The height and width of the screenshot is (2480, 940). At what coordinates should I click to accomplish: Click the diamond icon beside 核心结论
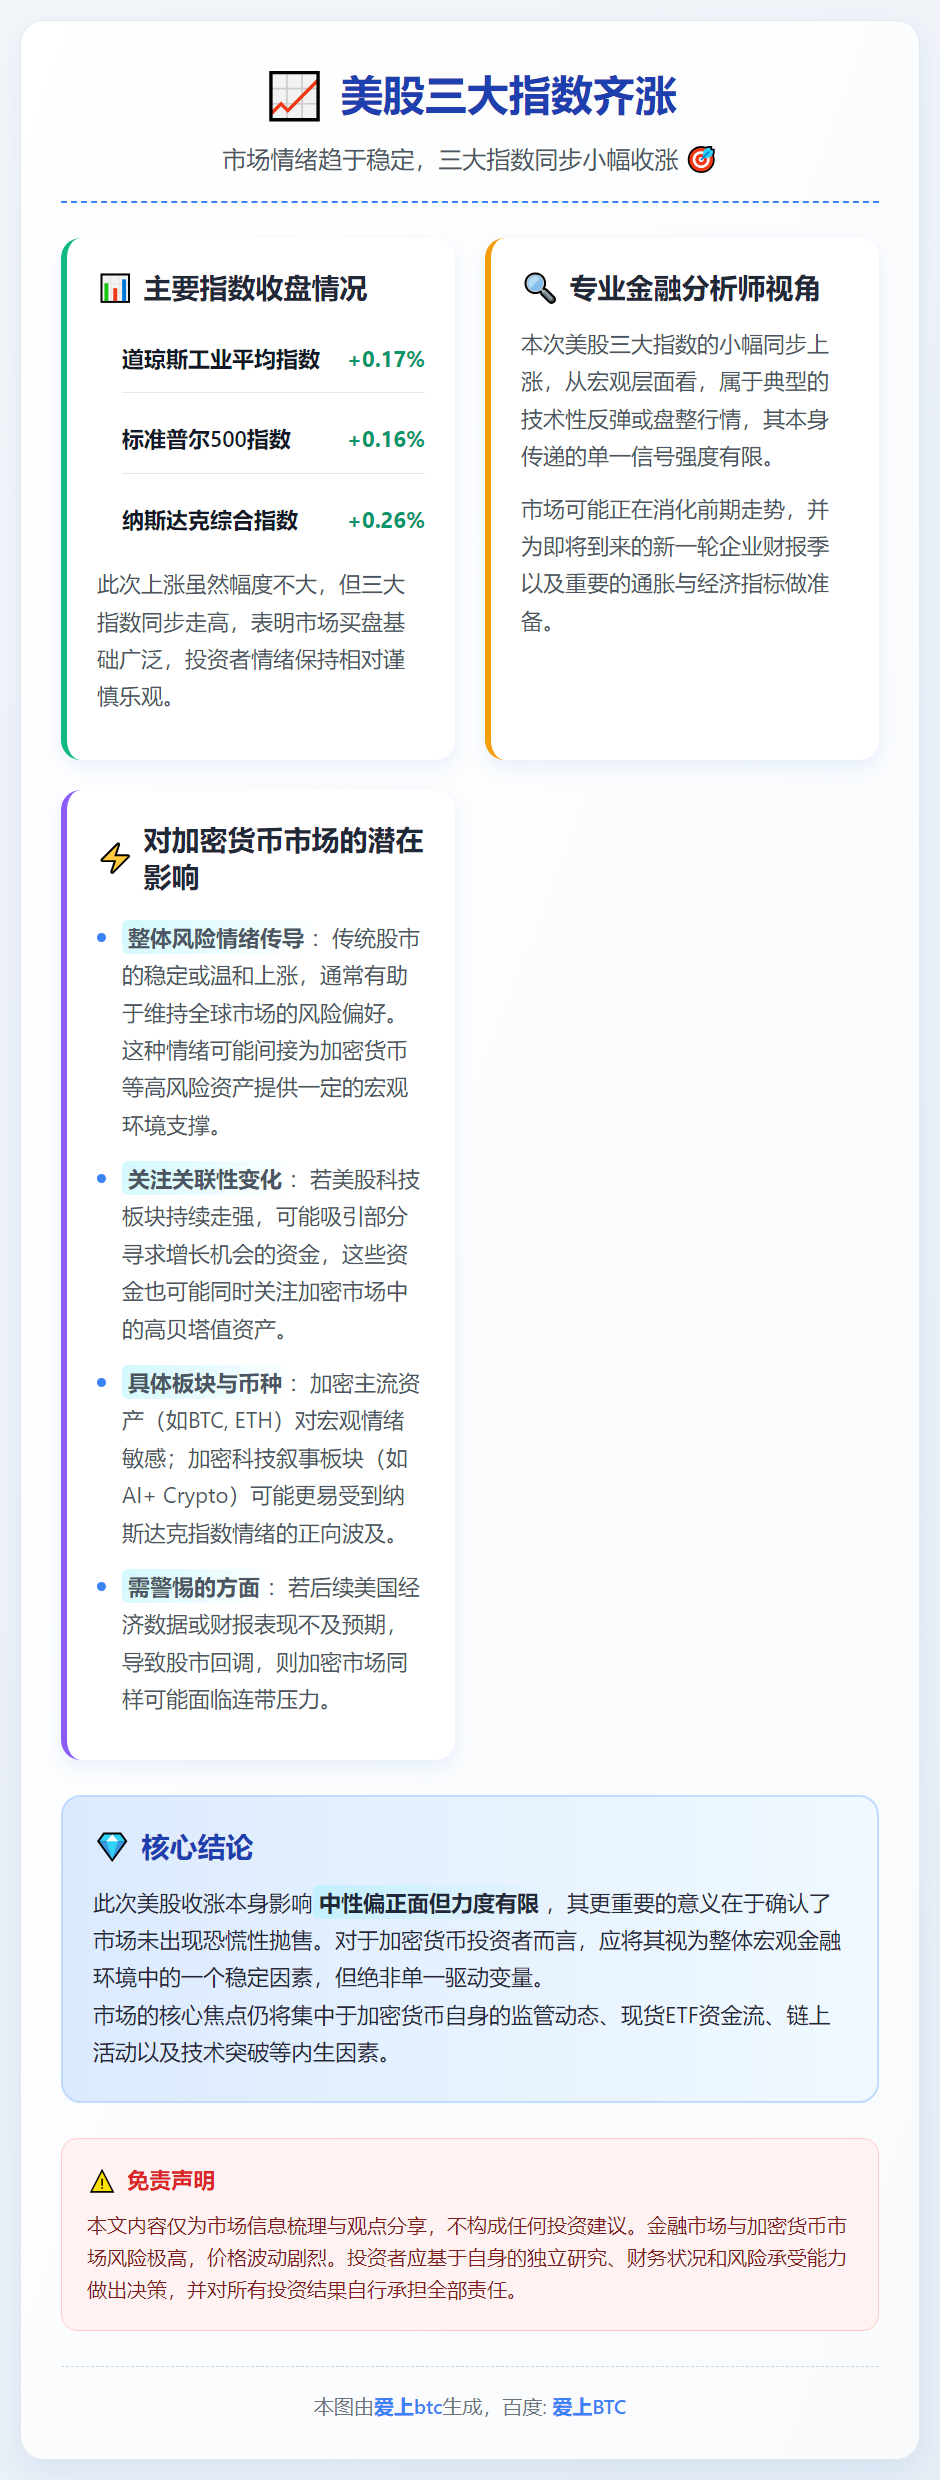coord(112,1846)
